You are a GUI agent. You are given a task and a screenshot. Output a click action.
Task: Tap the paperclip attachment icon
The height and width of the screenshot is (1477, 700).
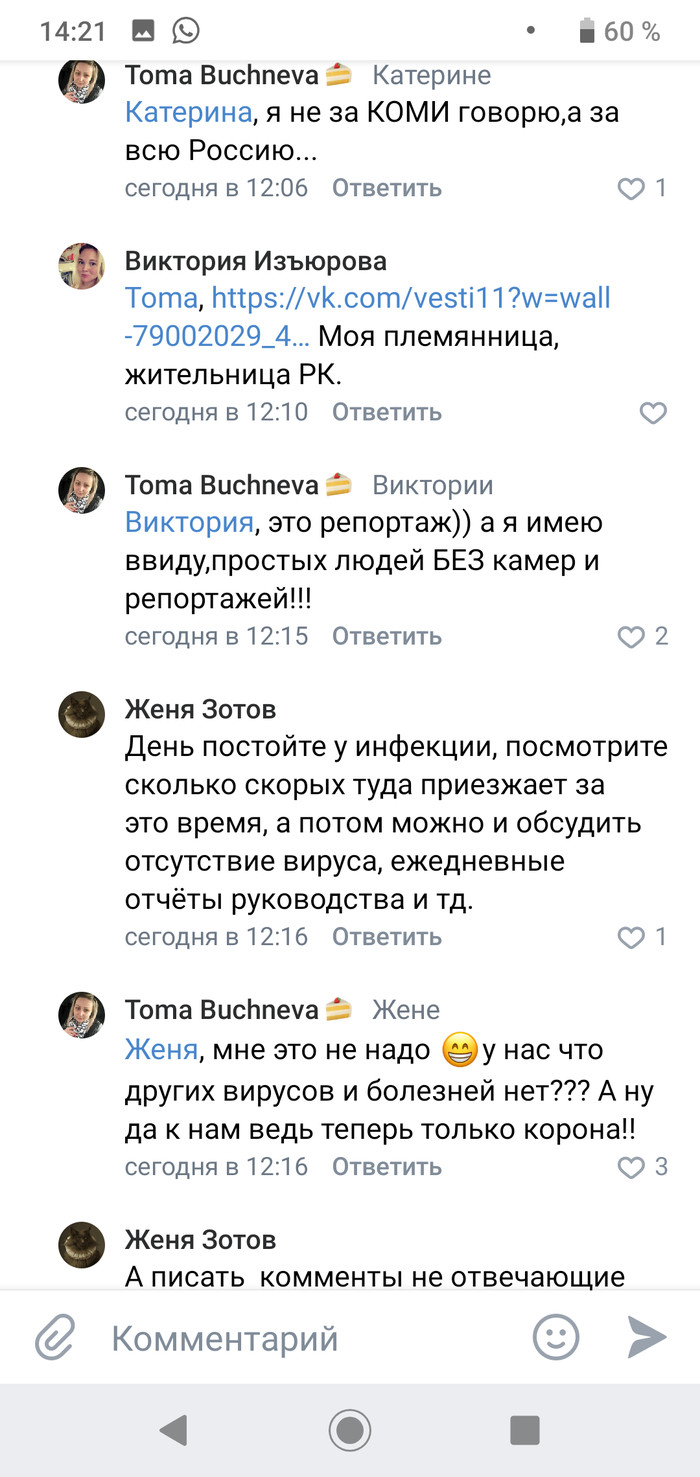click(55, 1338)
